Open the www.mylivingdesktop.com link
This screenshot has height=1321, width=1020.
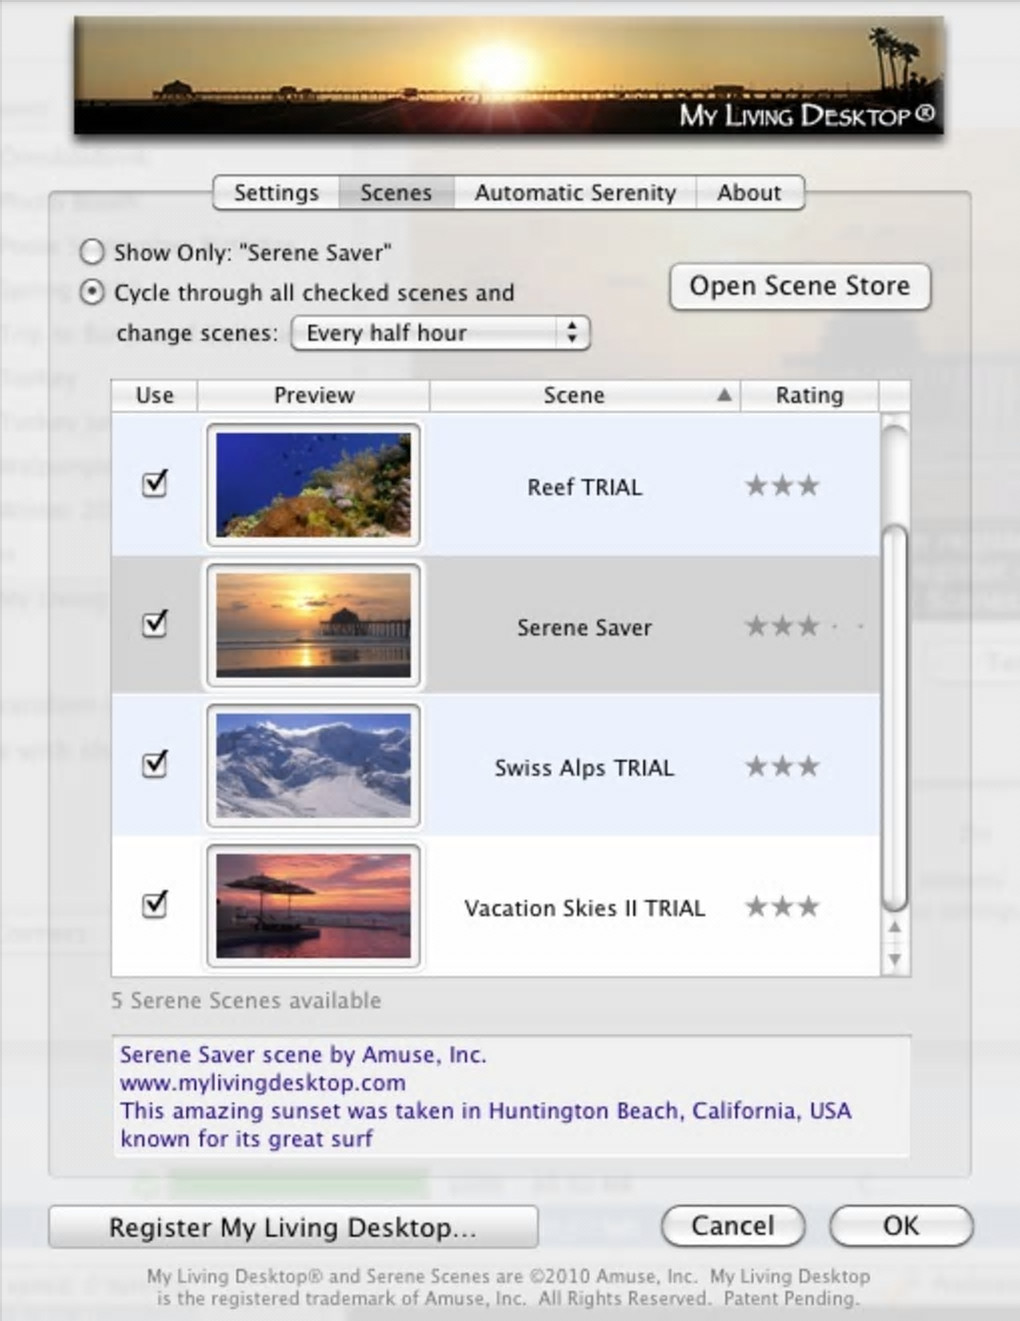pyautogui.click(x=263, y=1083)
